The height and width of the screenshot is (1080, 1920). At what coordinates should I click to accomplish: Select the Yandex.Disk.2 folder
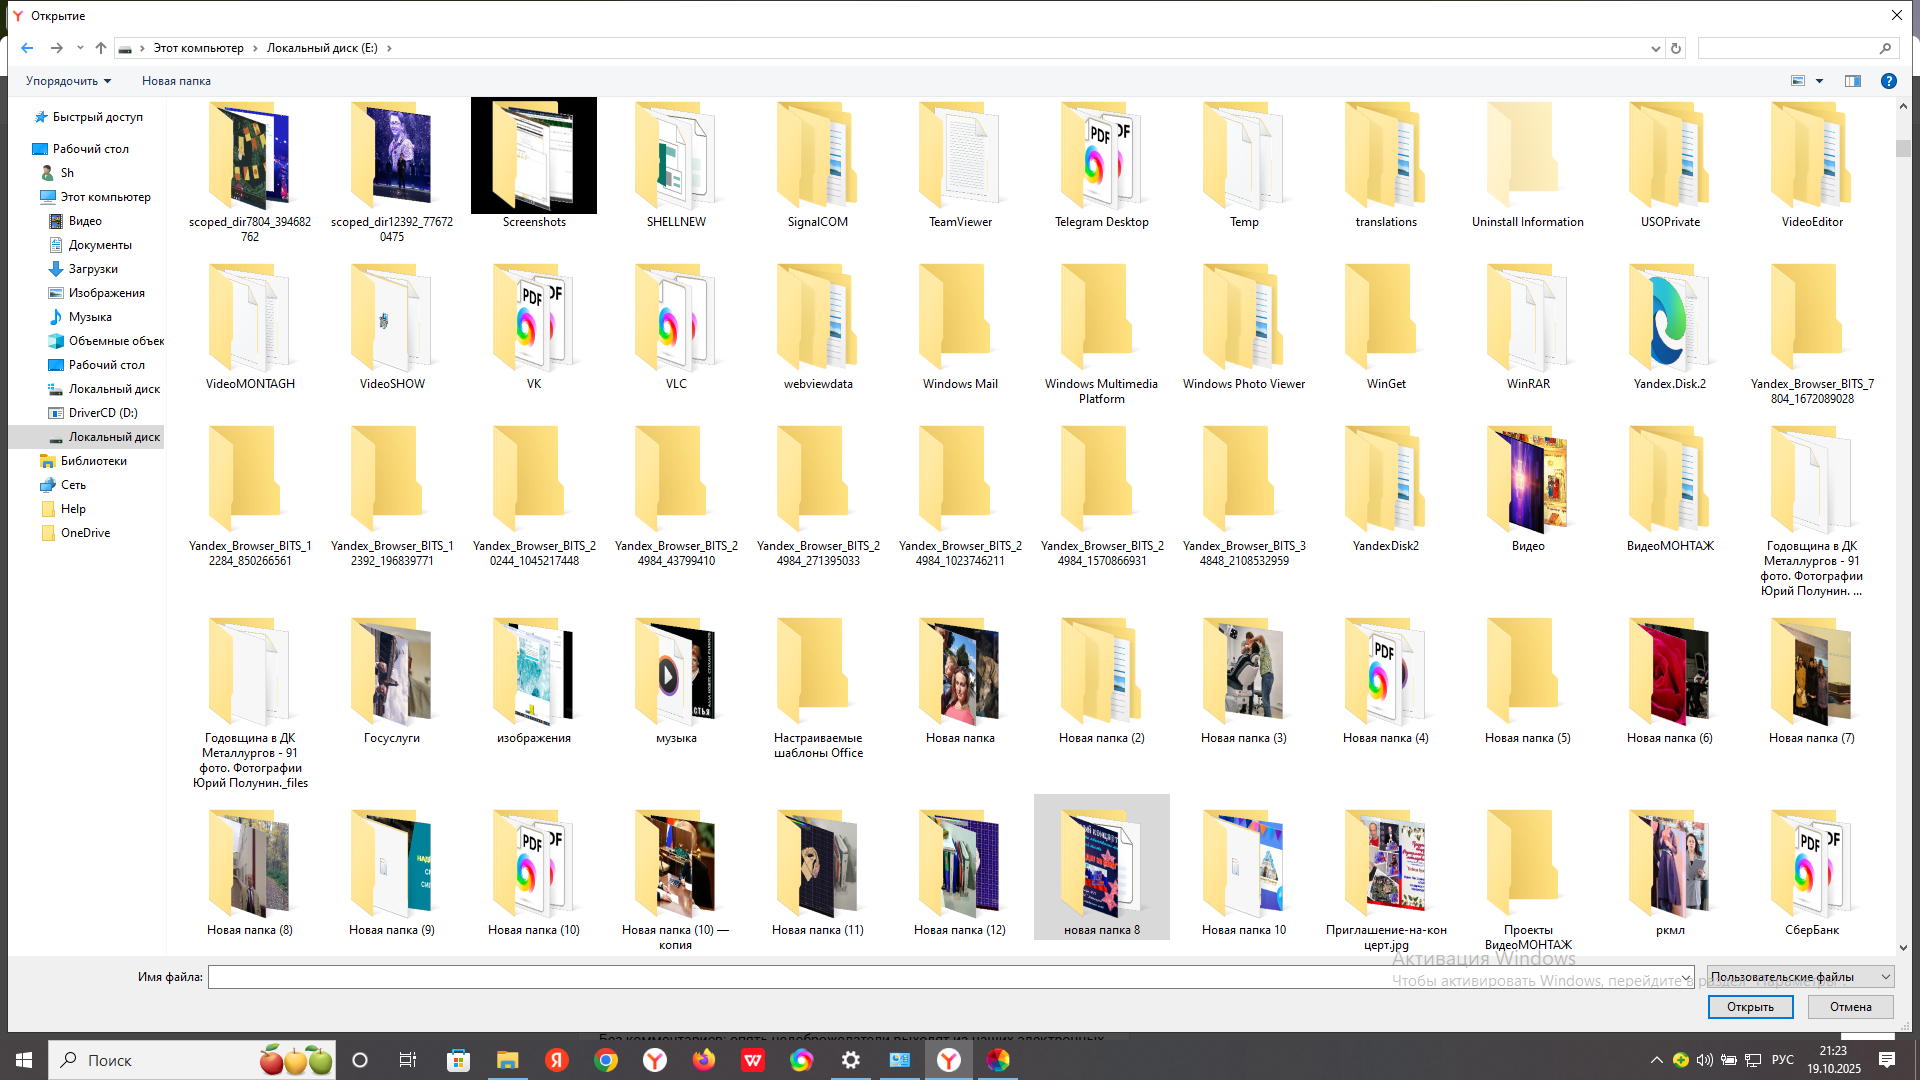[x=1669, y=327]
